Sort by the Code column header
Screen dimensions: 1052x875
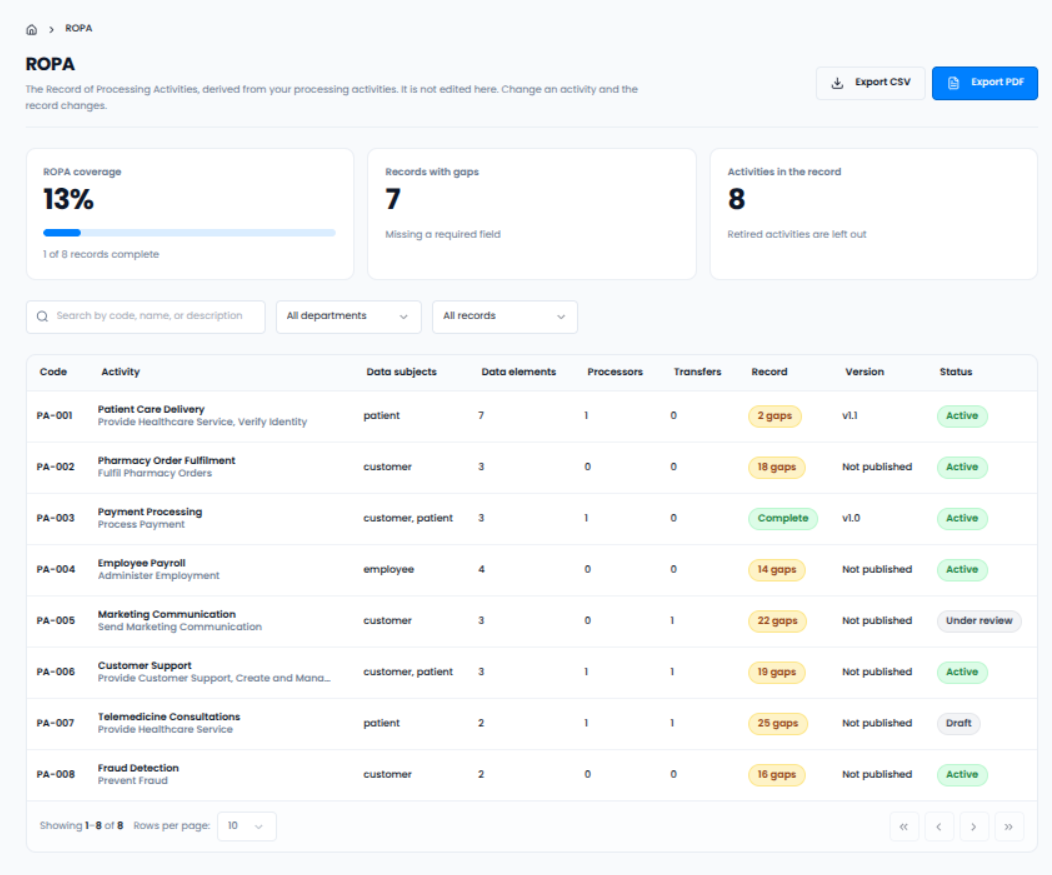click(53, 372)
